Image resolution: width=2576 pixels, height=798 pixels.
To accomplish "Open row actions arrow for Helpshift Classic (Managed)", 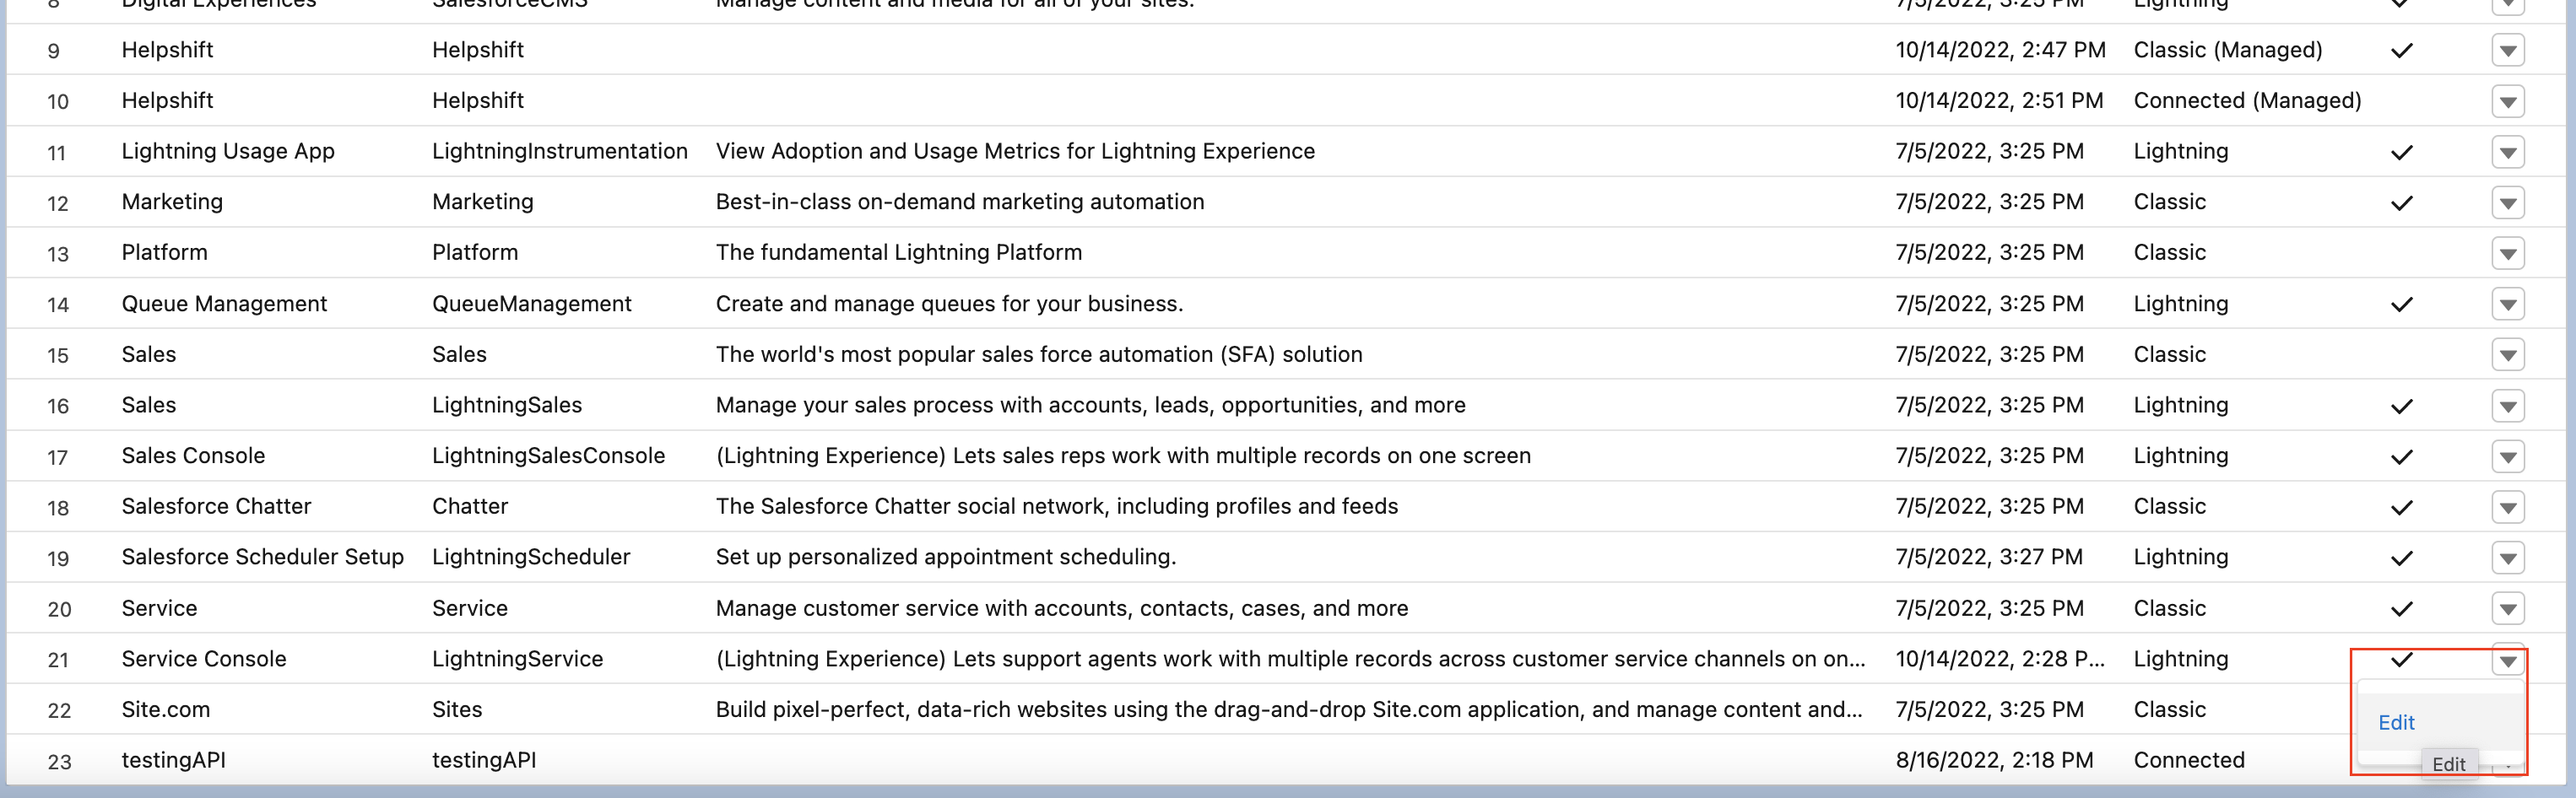I will coord(2507,50).
